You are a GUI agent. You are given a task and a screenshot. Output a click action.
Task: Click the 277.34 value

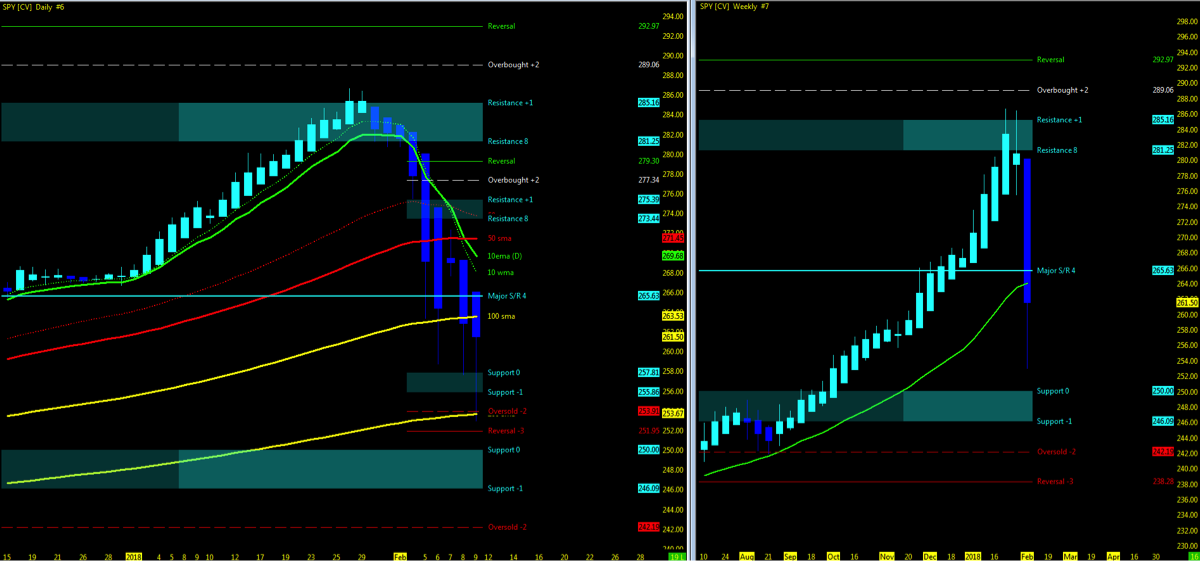coord(648,180)
